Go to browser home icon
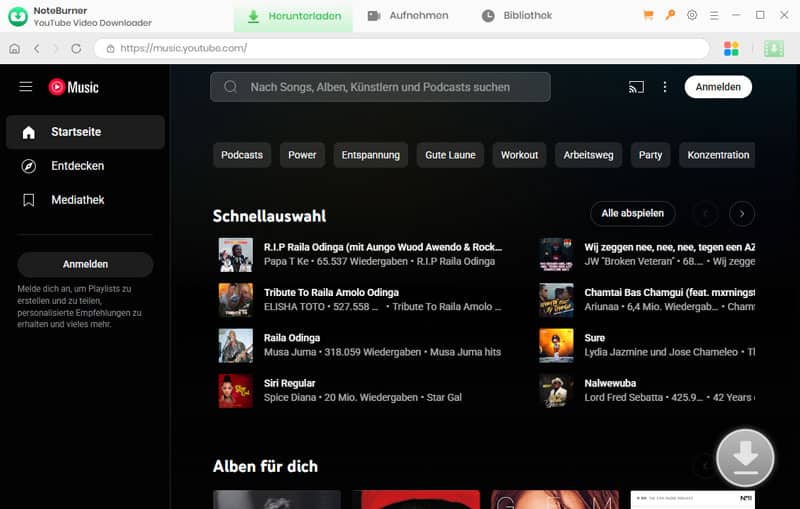The width and height of the screenshot is (800, 509). (x=15, y=48)
